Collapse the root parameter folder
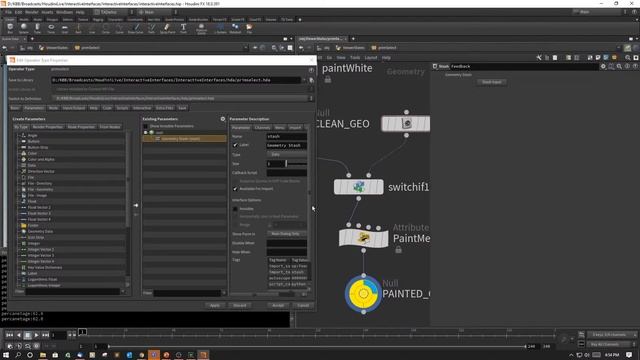 [x=146, y=133]
